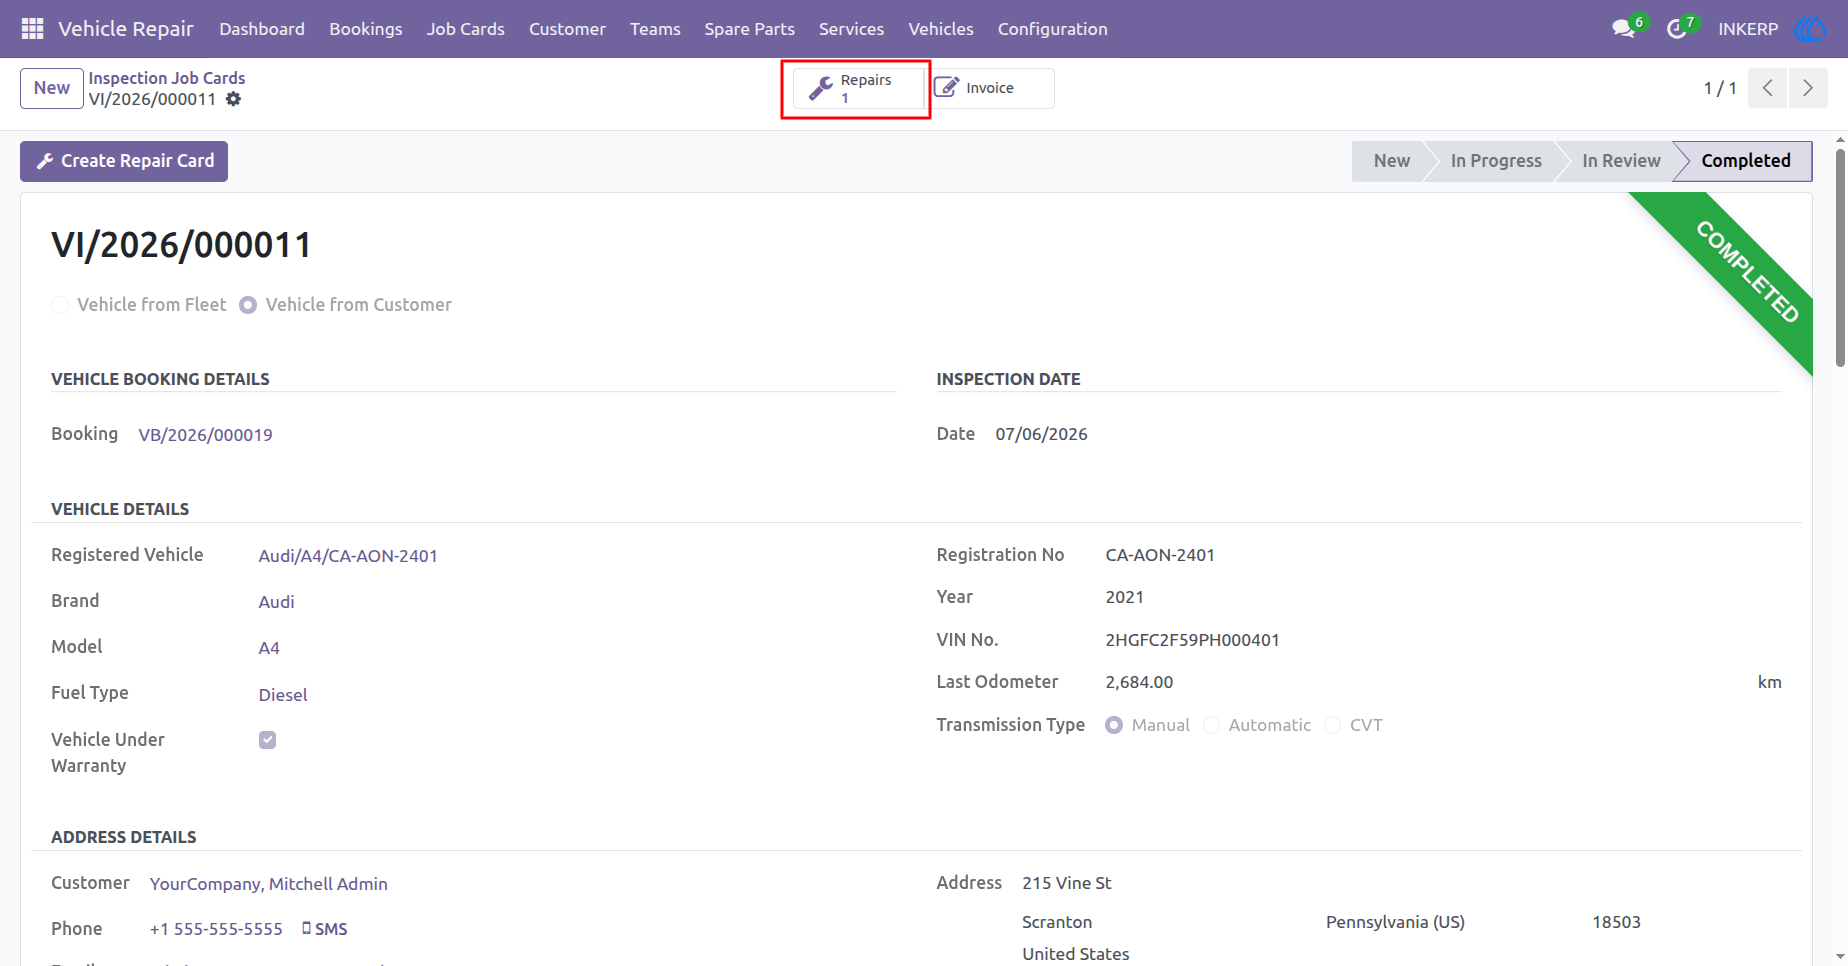The height and width of the screenshot is (966, 1848).
Task: Set status to In Progress stage
Action: pos(1496,161)
